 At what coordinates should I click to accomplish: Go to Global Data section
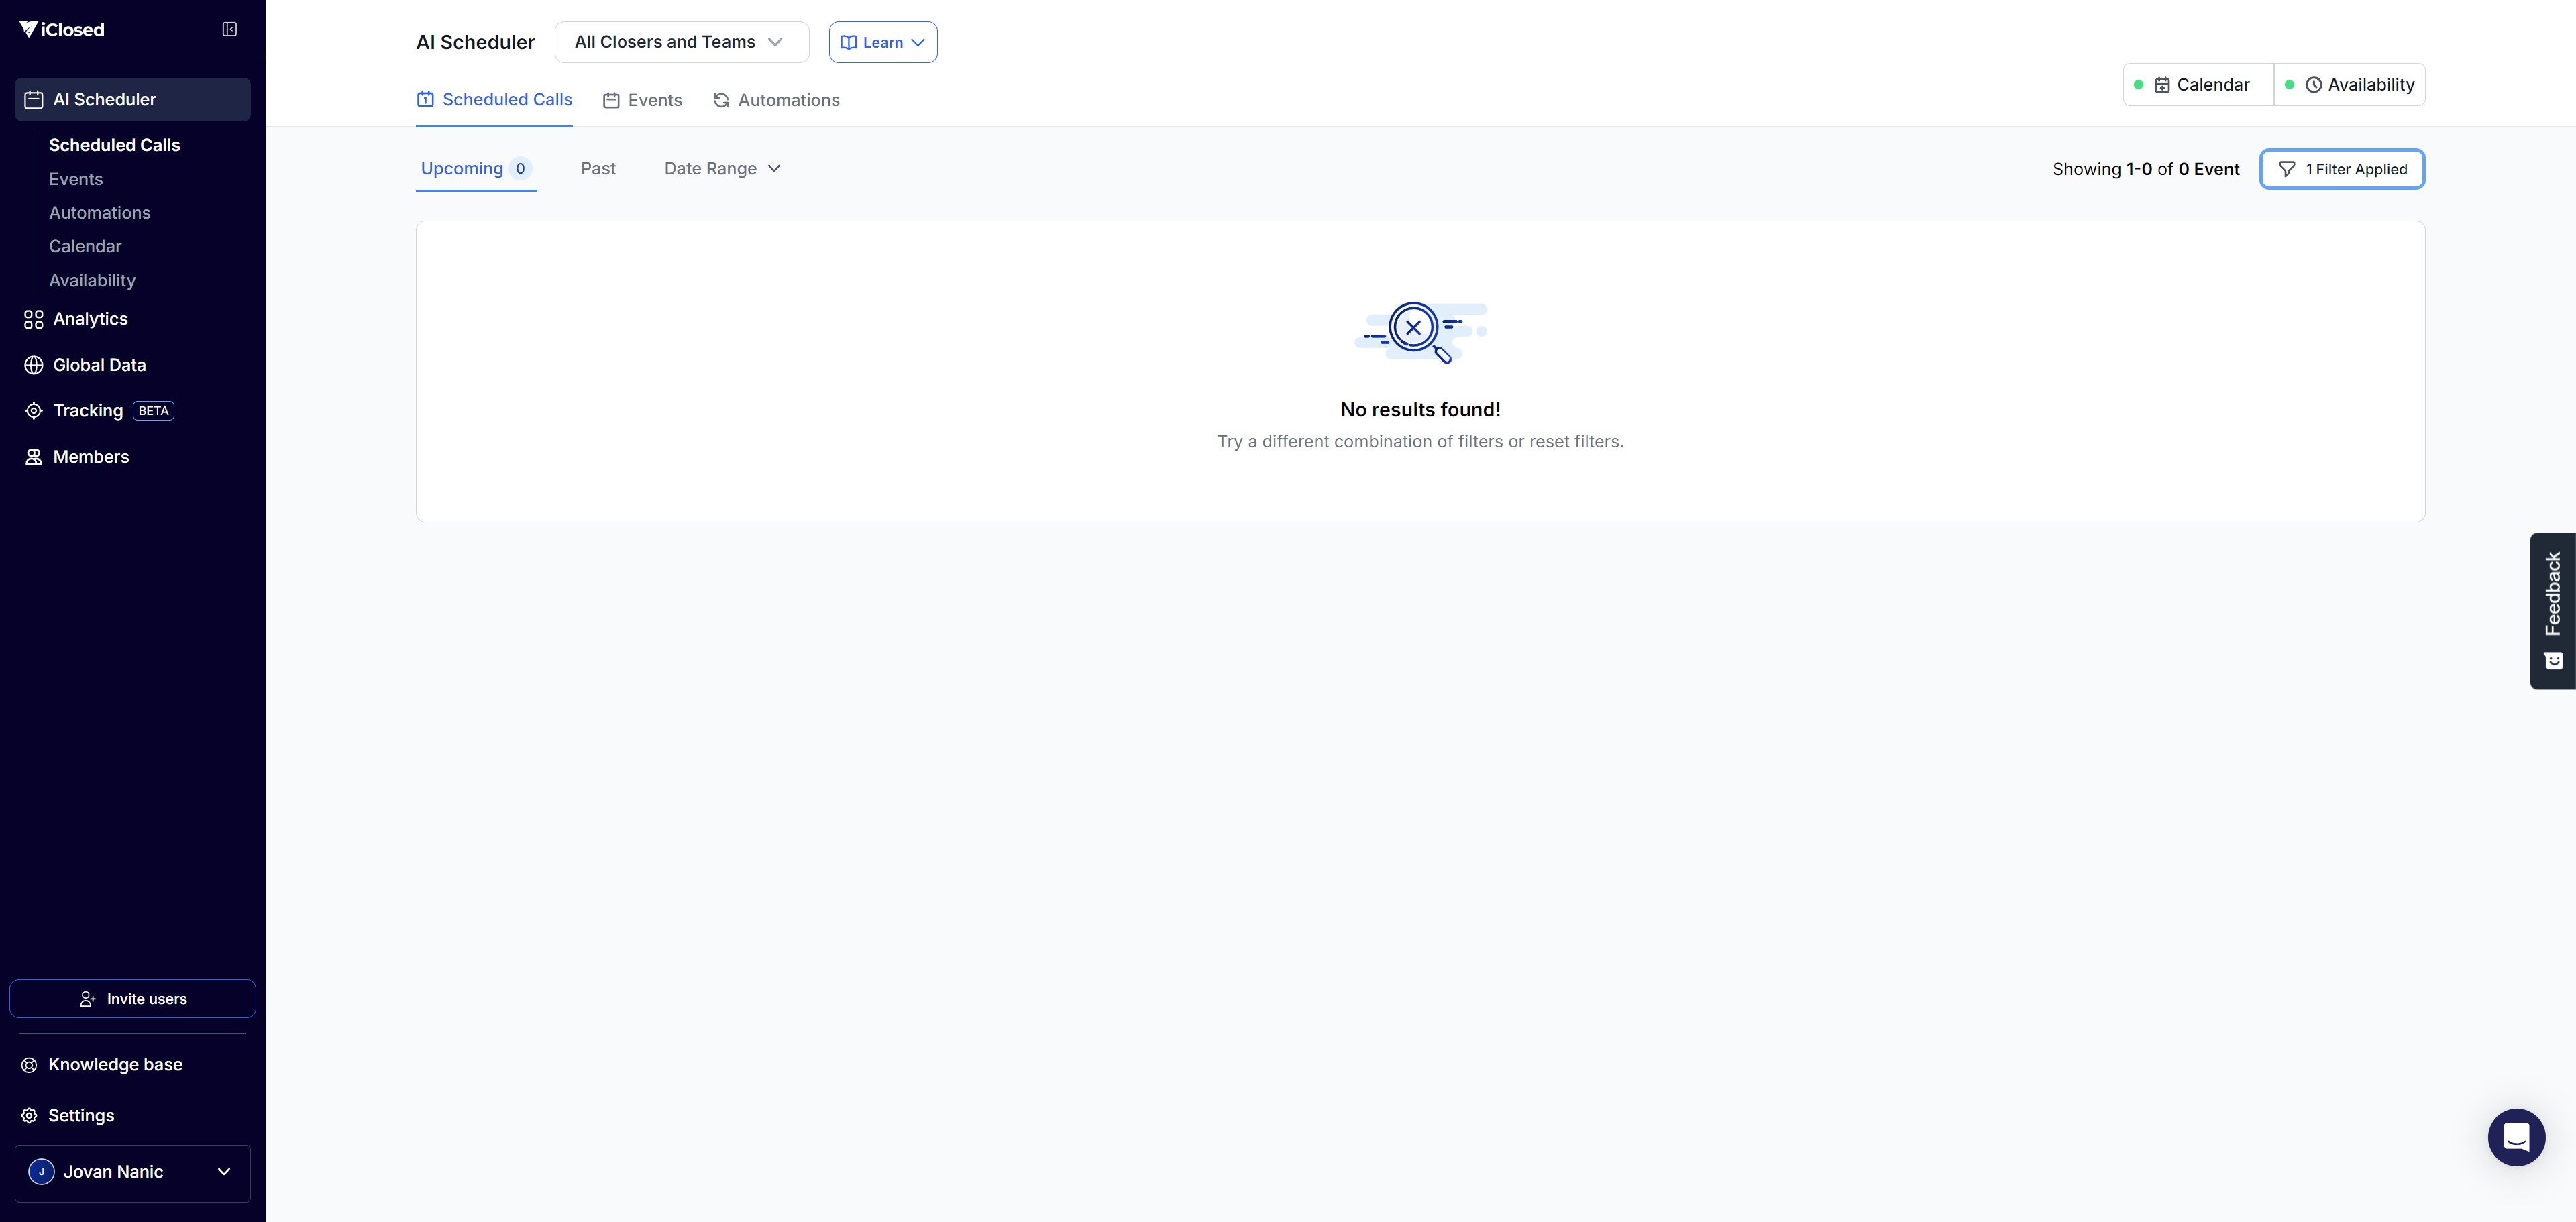[99, 365]
